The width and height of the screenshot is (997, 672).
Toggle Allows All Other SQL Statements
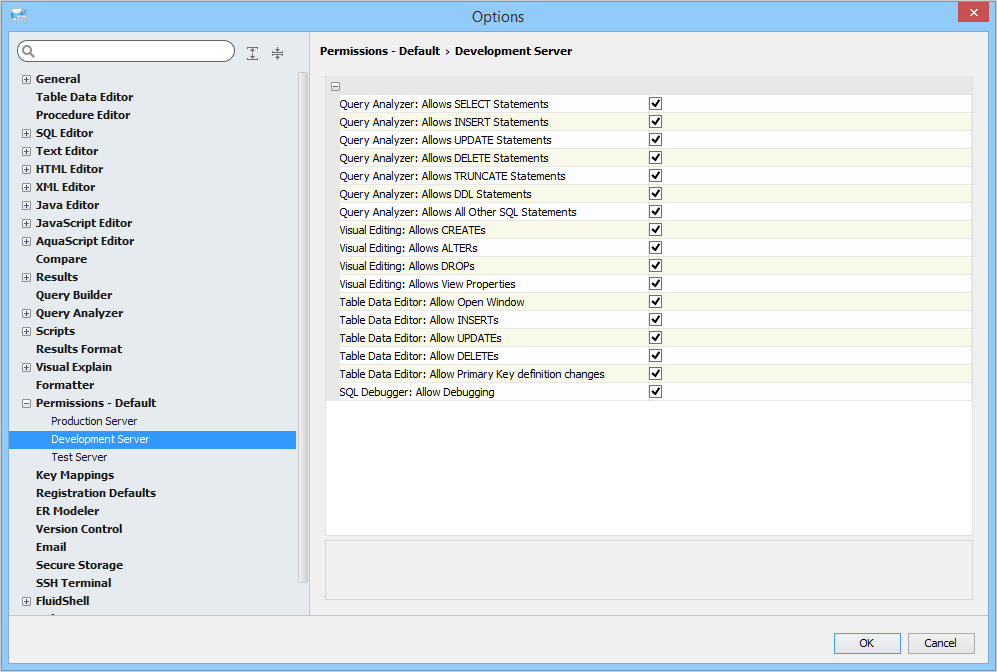pyautogui.click(x=655, y=212)
